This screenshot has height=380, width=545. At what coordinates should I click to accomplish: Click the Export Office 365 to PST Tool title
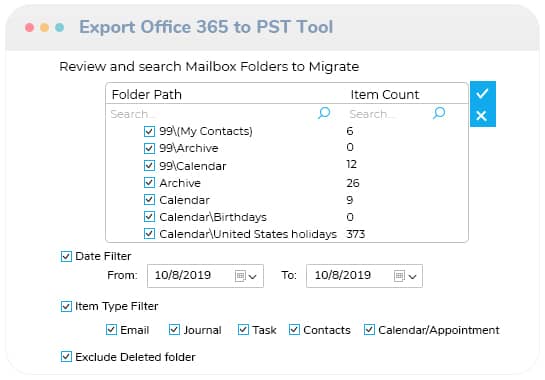pos(206,27)
